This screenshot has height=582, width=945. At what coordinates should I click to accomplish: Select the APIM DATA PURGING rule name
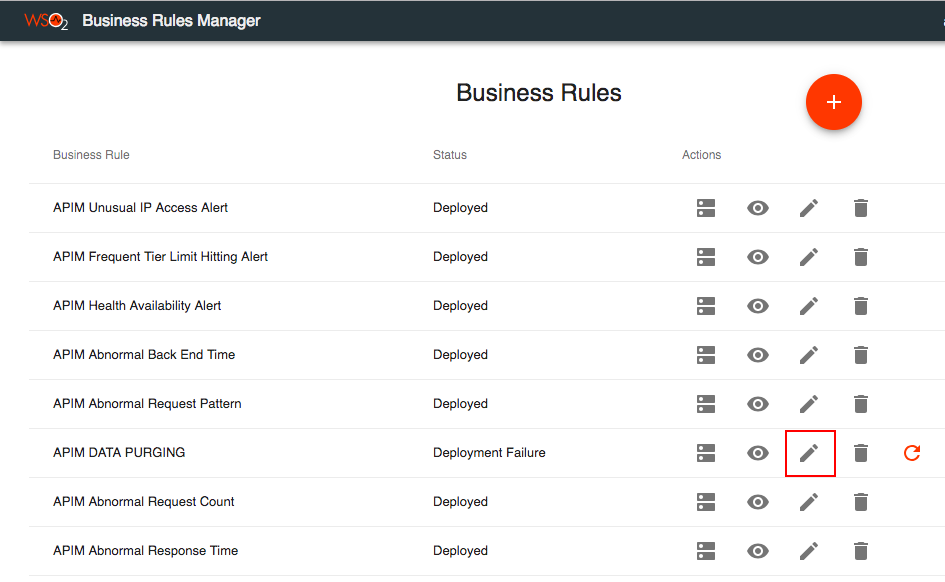[119, 453]
